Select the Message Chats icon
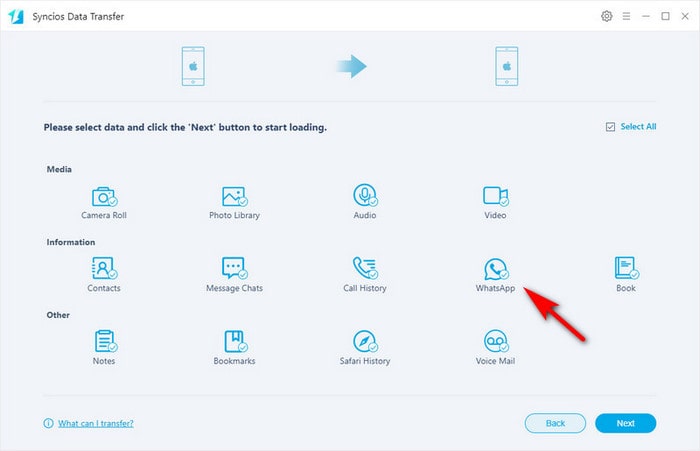The image size is (700, 451). point(234,268)
